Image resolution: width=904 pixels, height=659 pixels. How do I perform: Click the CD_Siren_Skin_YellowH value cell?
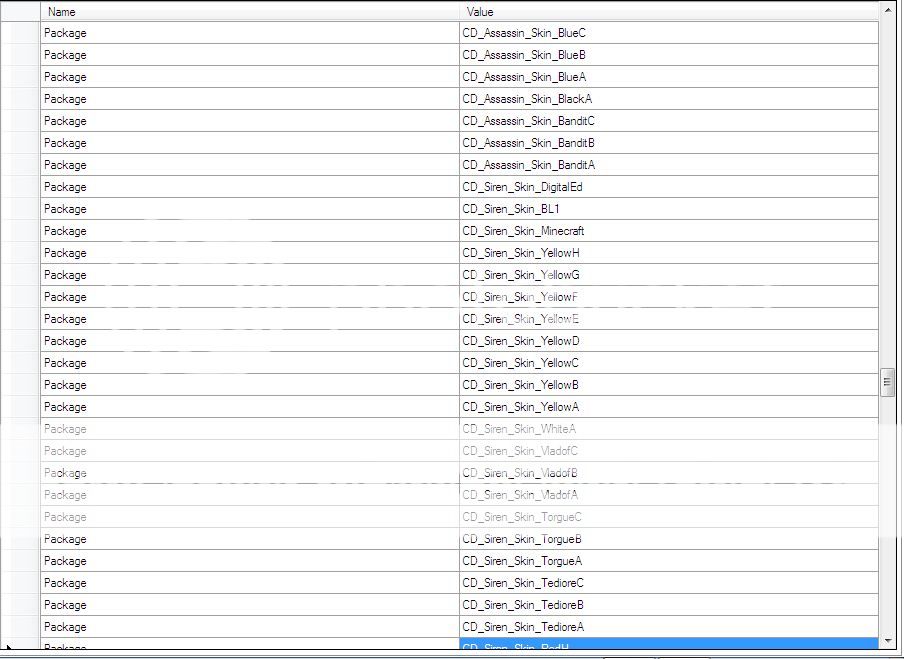668,253
